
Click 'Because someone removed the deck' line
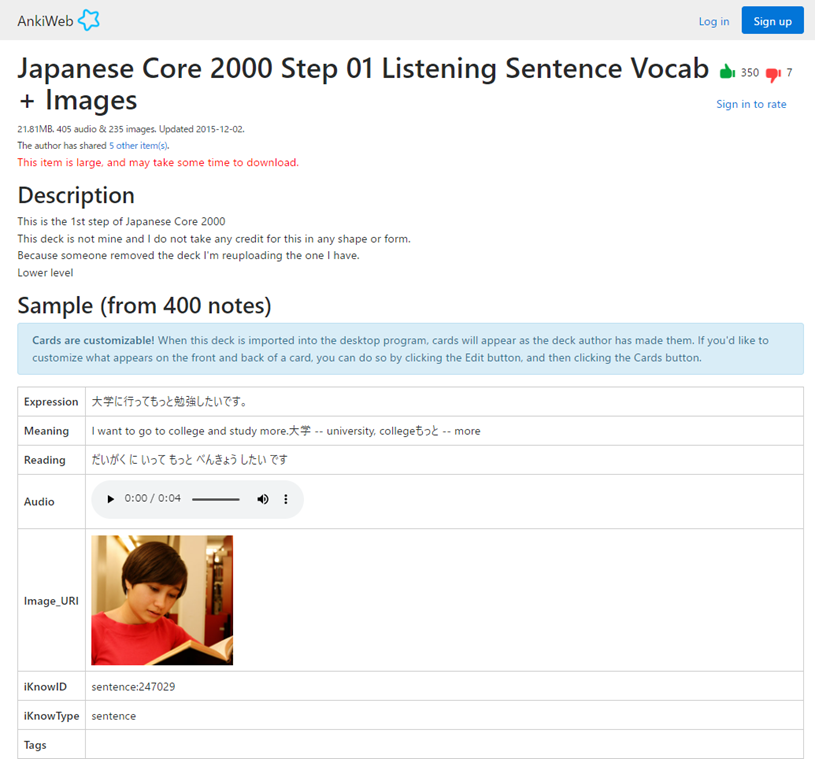click(188, 255)
